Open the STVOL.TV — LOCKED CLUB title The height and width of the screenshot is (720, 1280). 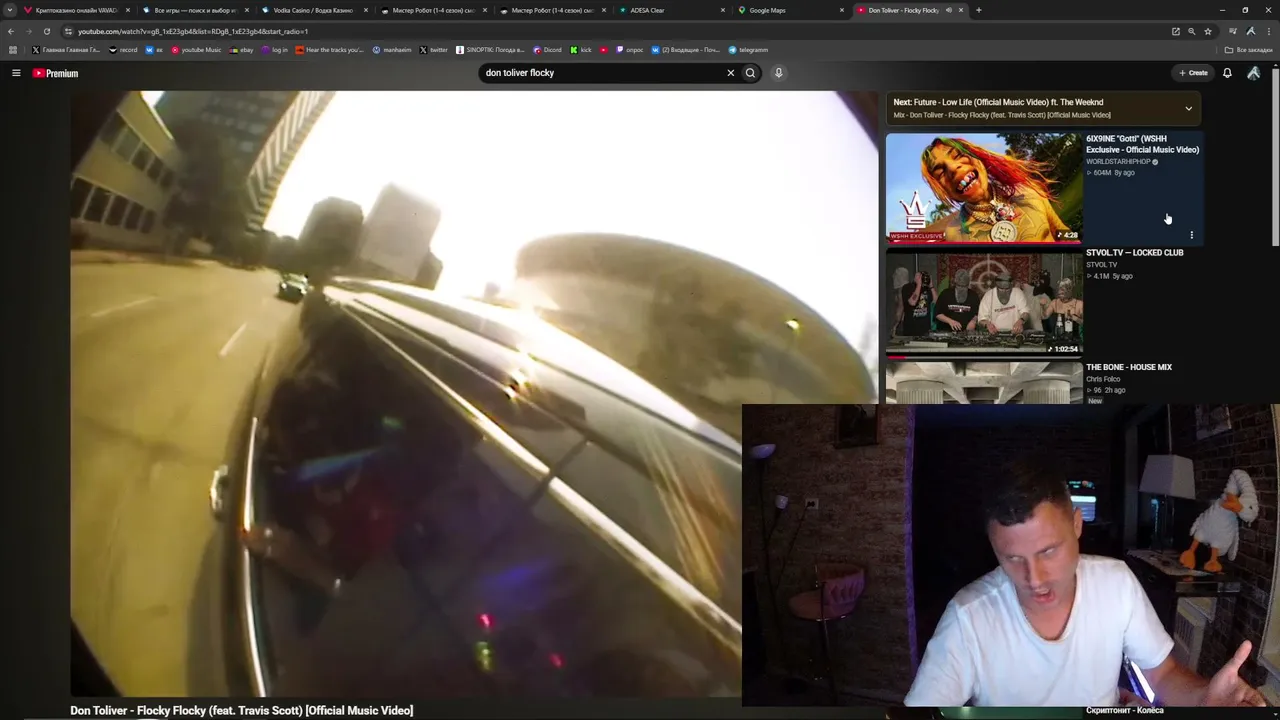pos(1134,253)
